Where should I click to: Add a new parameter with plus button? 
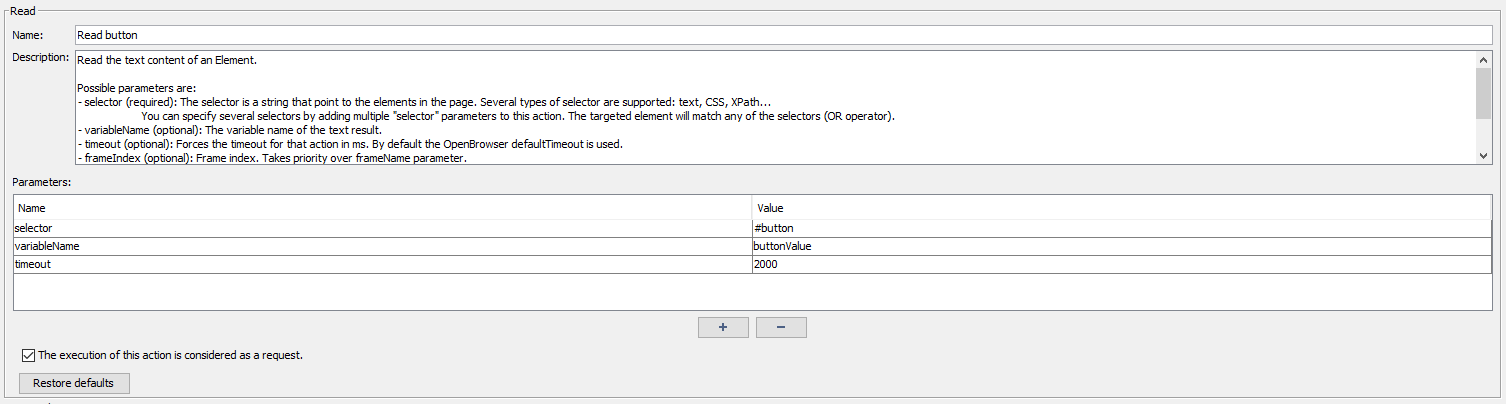pos(722,327)
